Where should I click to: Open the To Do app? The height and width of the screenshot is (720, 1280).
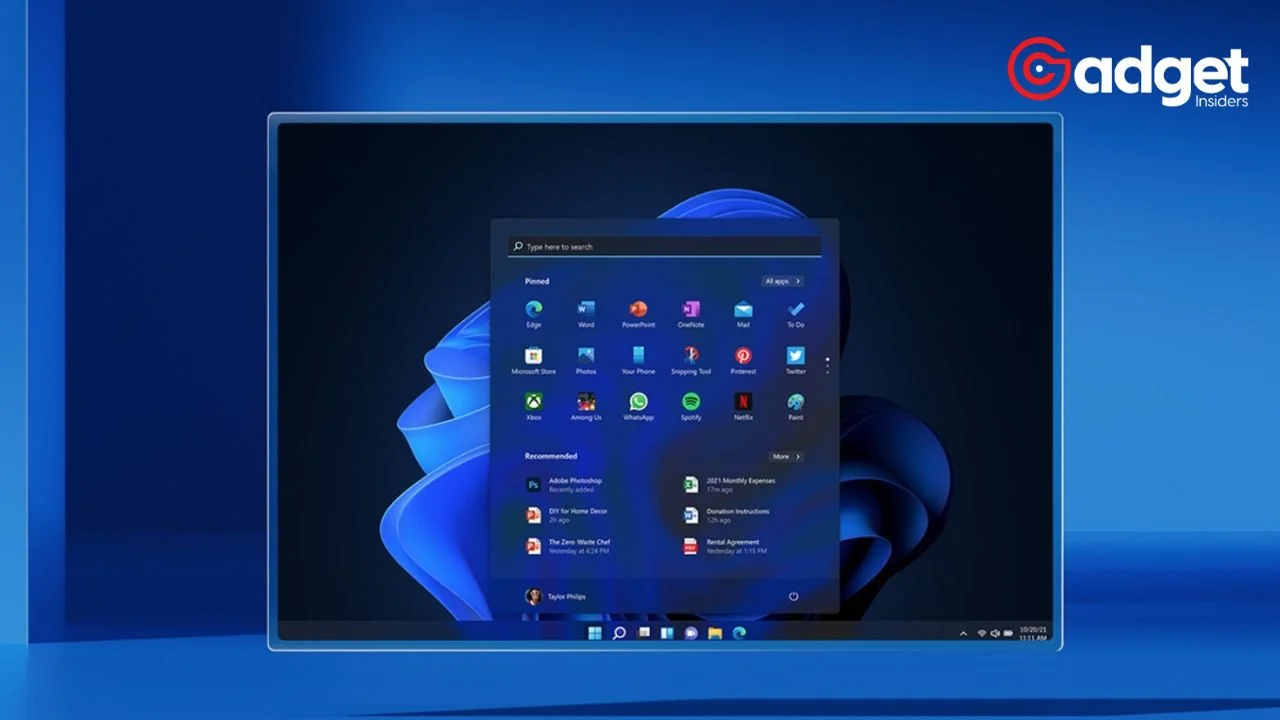coord(795,314)
